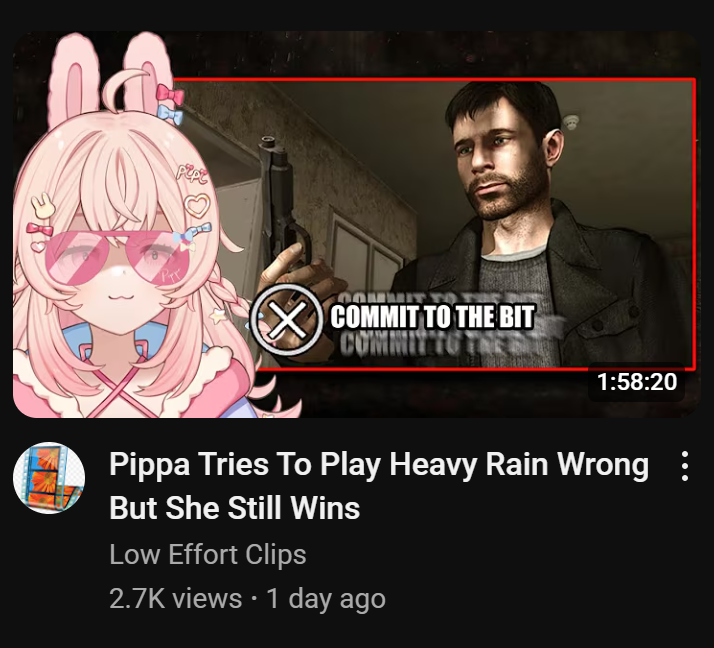Visit the Low Effort Clips channel name

coord(208,554)
